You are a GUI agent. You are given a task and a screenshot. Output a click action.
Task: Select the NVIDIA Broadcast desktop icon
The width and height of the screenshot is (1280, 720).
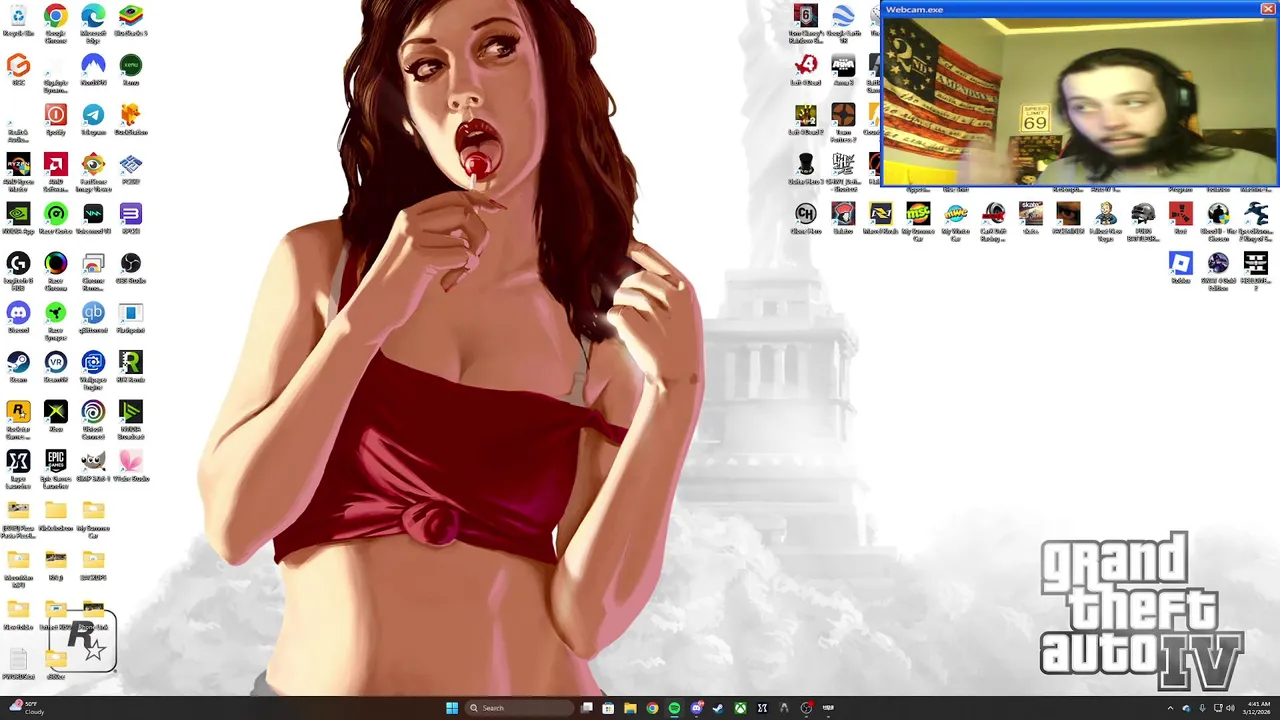click(131, 418)
